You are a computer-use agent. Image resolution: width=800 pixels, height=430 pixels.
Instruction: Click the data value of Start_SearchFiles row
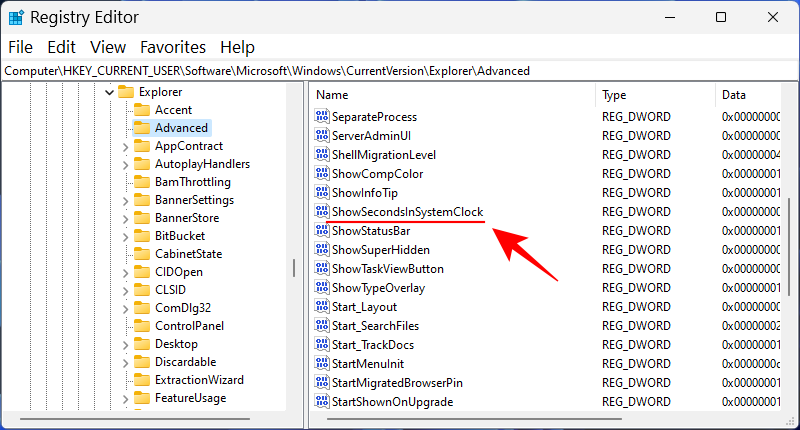751,326
